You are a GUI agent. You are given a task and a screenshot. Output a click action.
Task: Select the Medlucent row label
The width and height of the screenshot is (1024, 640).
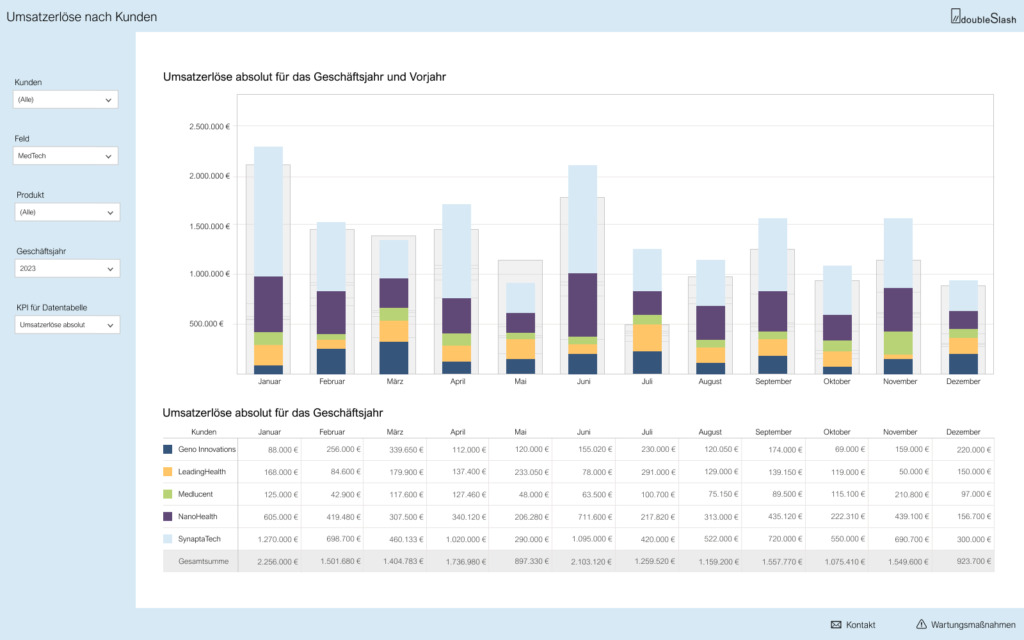point(195,494)
